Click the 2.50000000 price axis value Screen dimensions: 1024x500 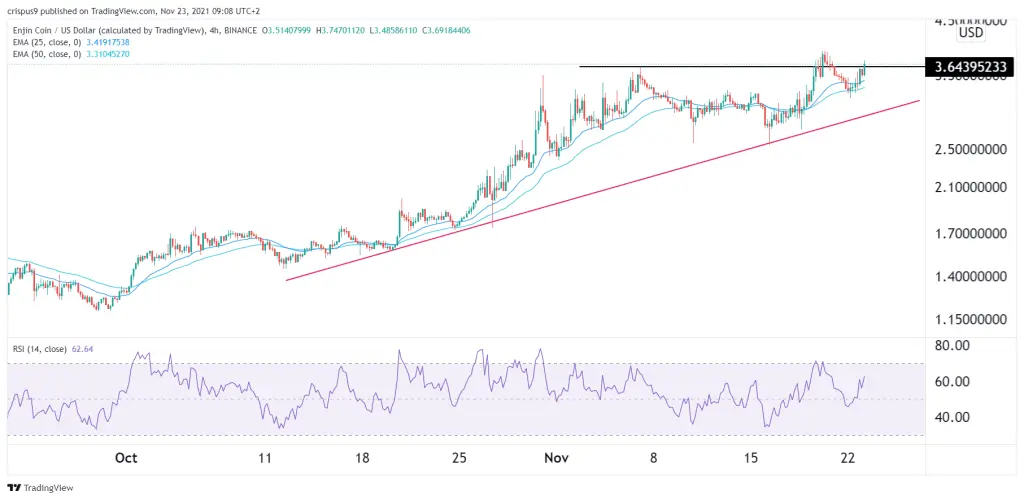click(x=972, y=149)
